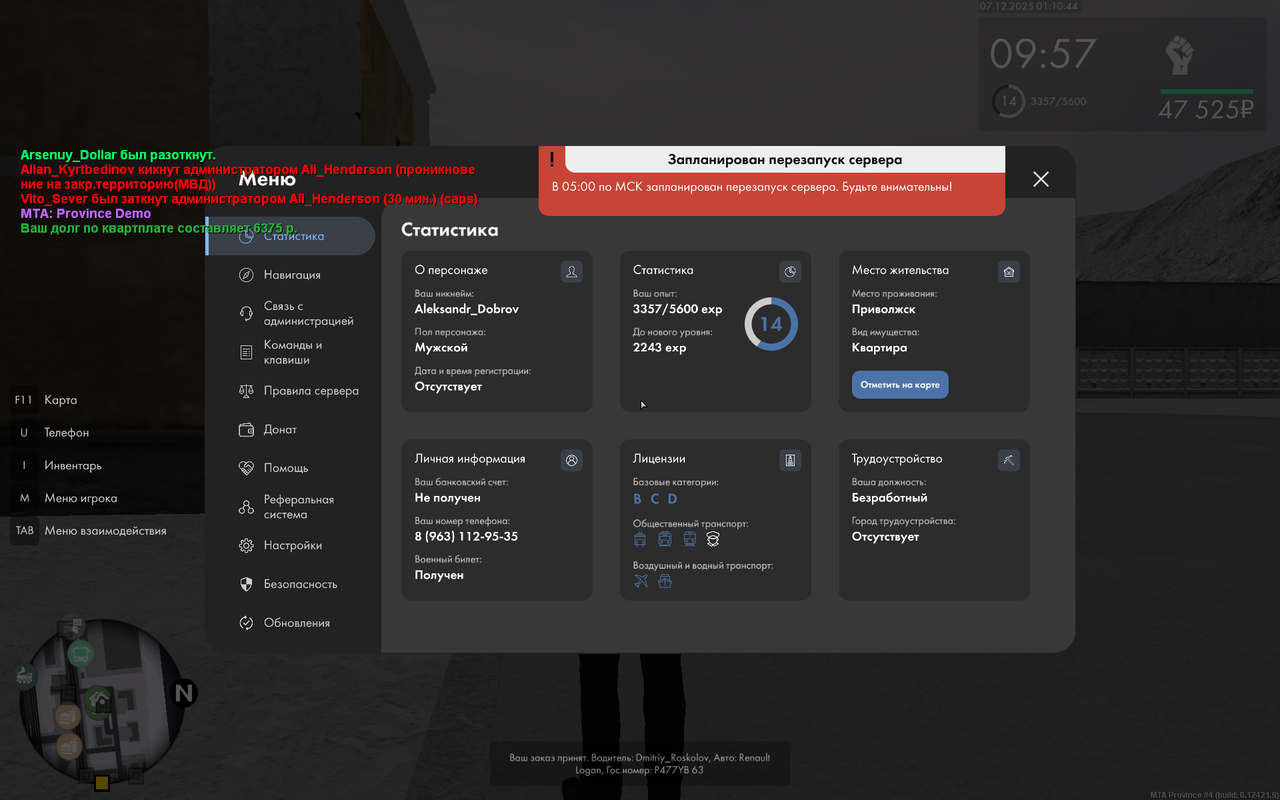The image size is (1280, 800).
Task: Open Навигация compass icon in sidebar
Action: 246,275
